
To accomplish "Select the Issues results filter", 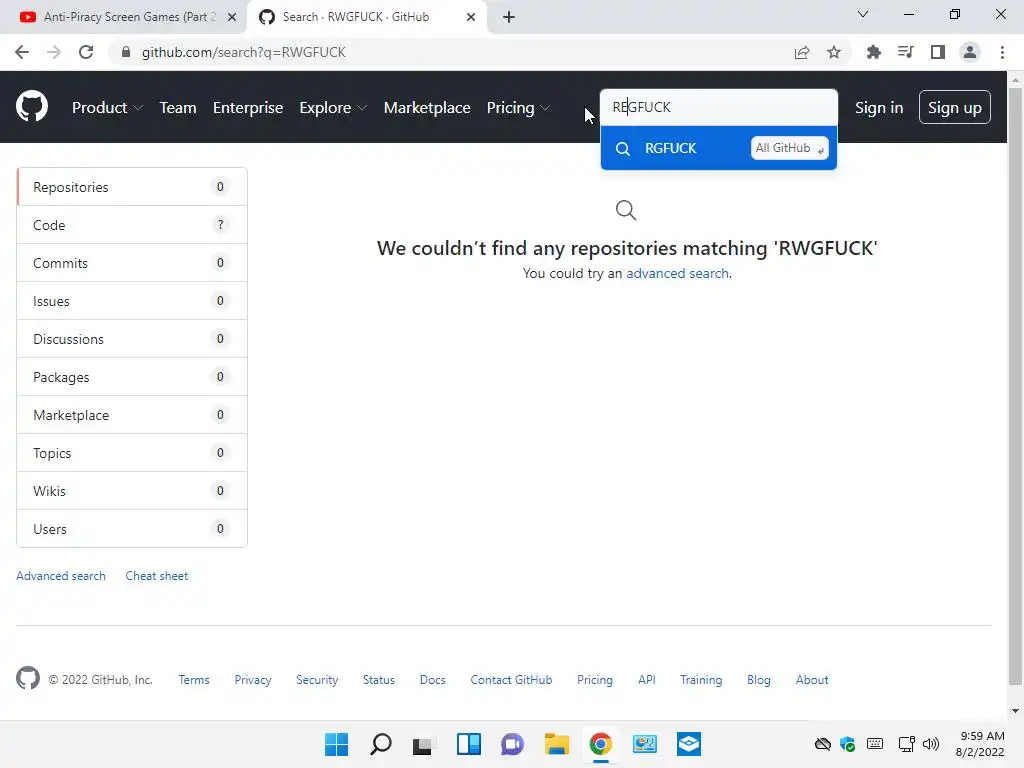I will click(132, 300).
